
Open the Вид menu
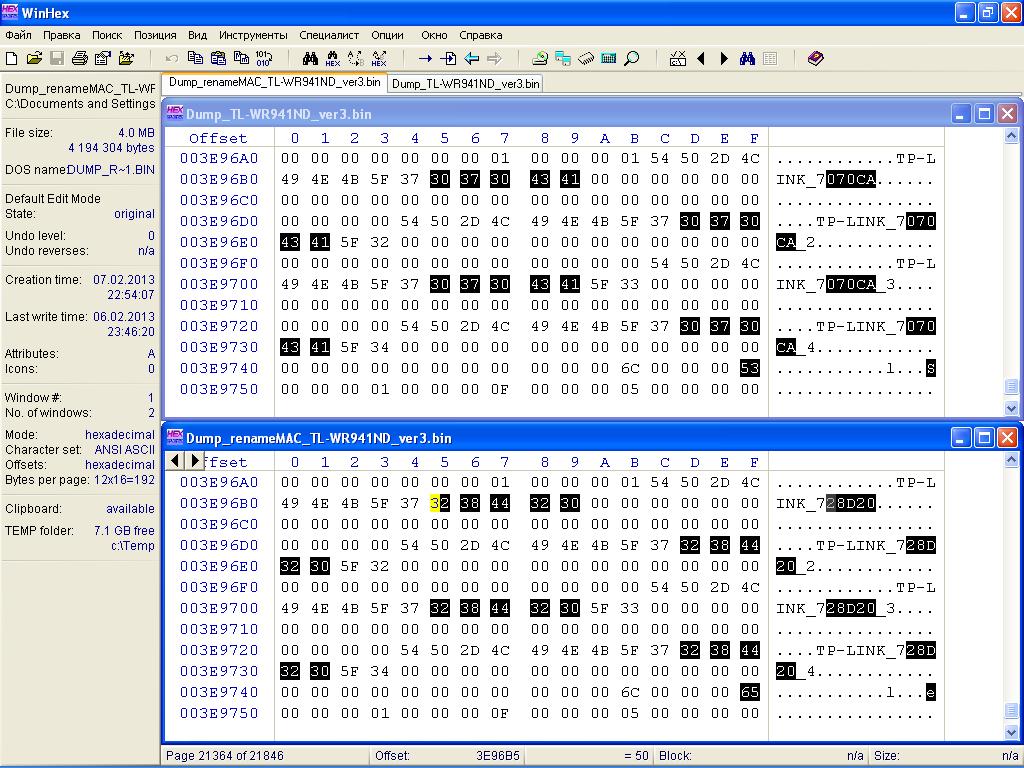point(197,35)
